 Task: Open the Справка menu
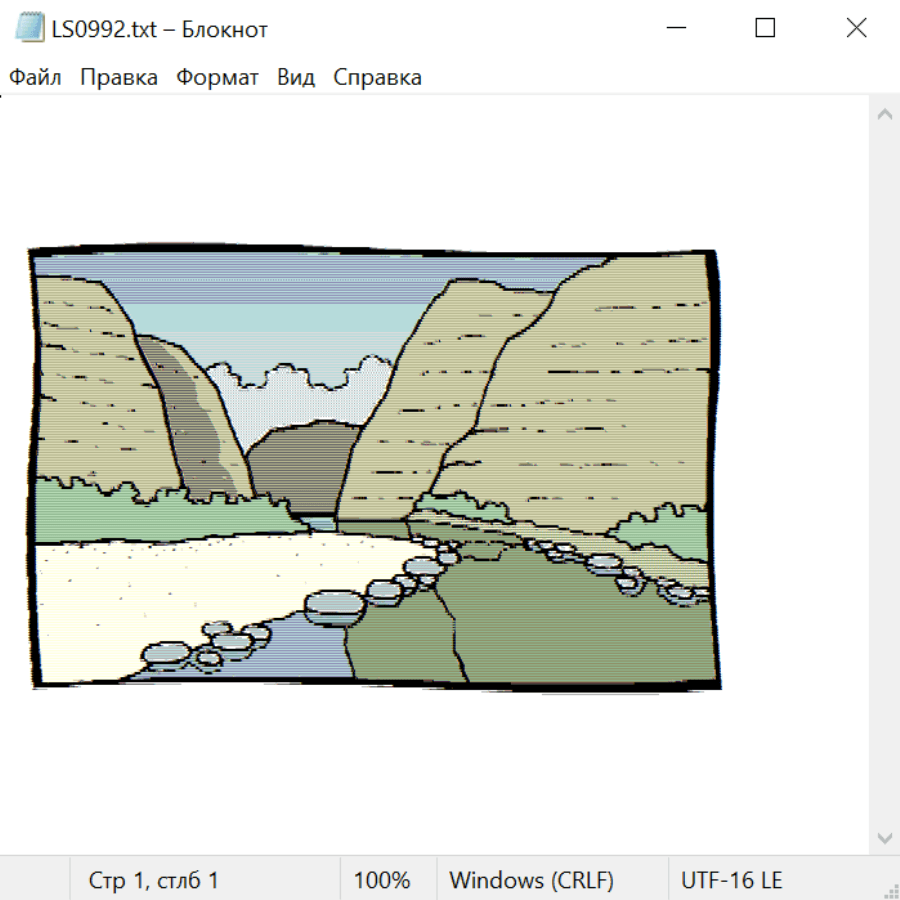click(377, 77)
